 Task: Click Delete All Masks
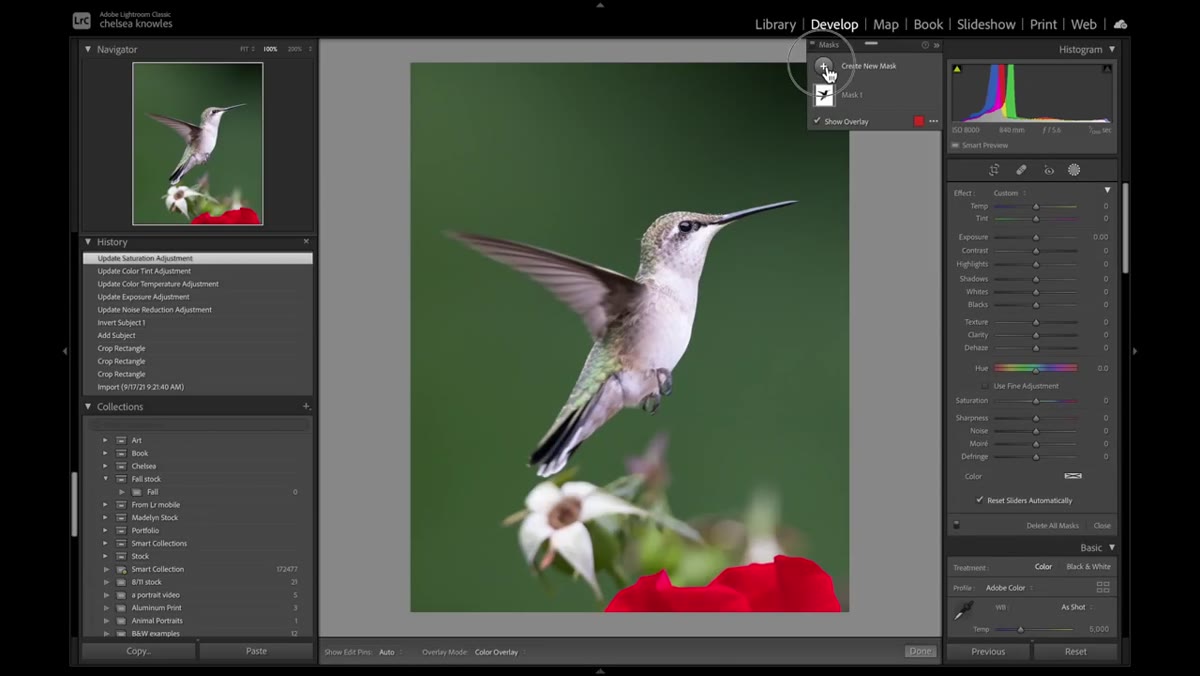pos(1052,526)
